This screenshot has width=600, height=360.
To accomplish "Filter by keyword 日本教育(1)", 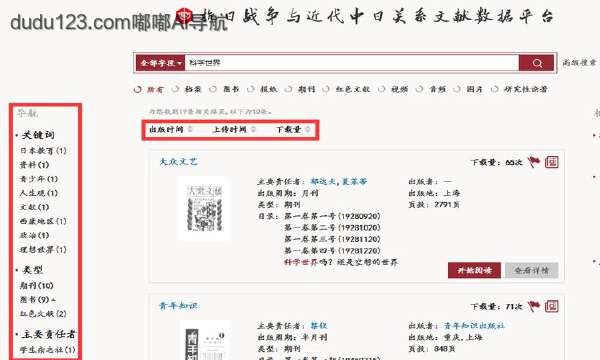I will coord(43,150).
